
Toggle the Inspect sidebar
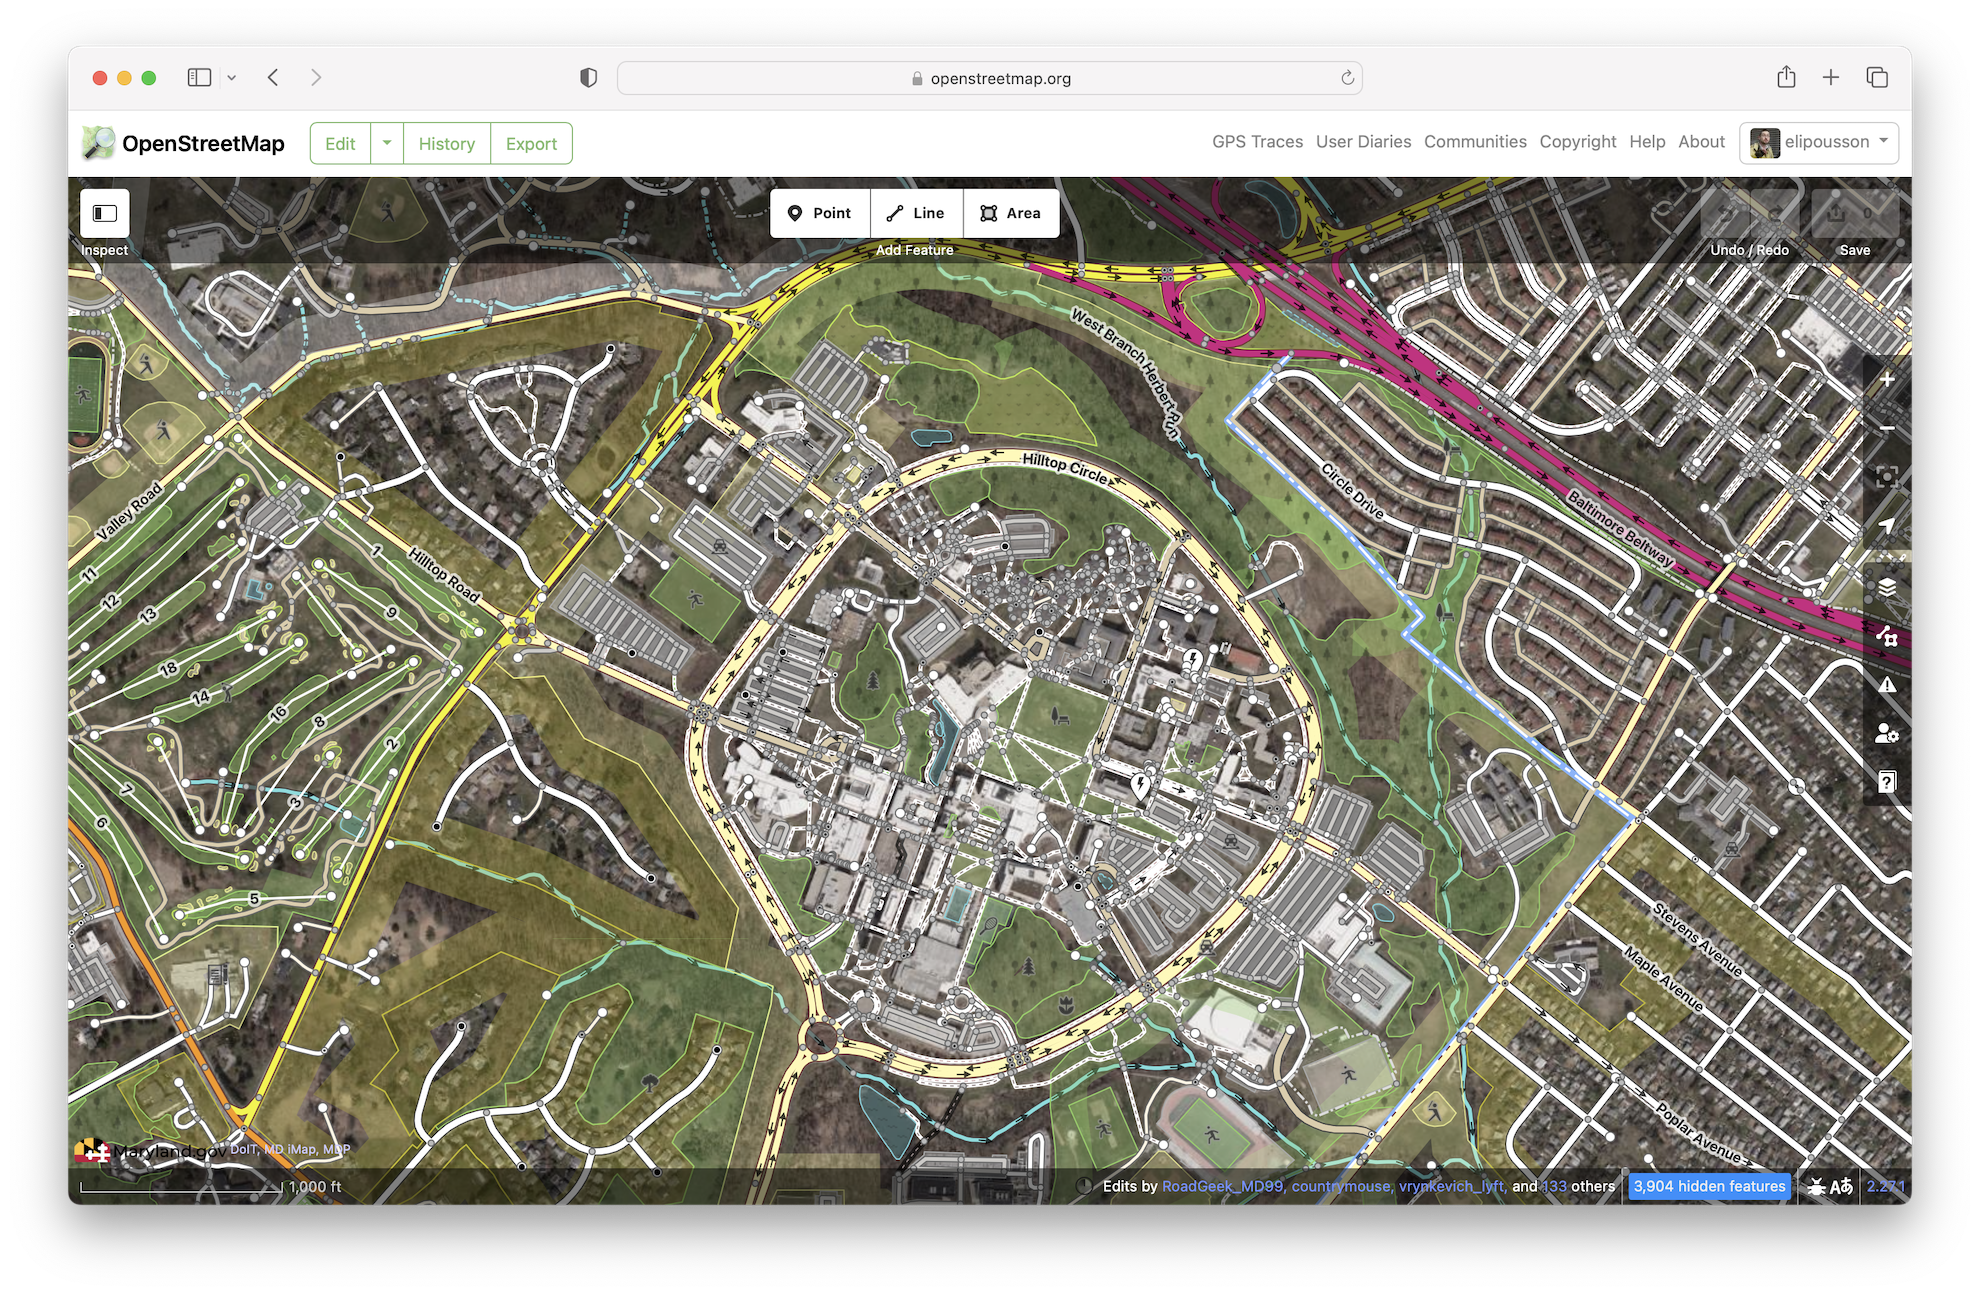pos(105,213)
